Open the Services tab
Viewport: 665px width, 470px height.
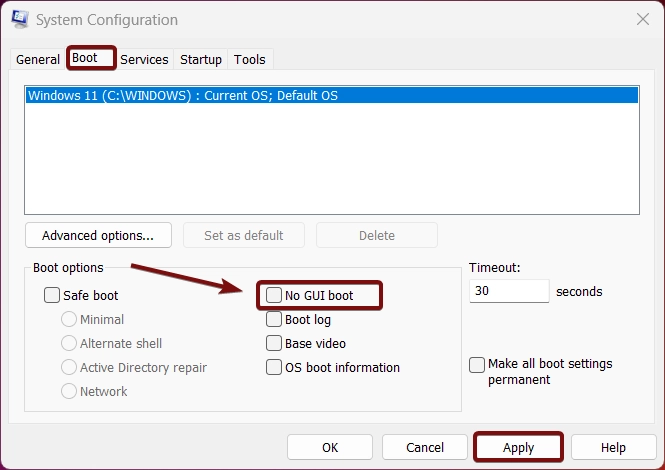tap(144, 59)
